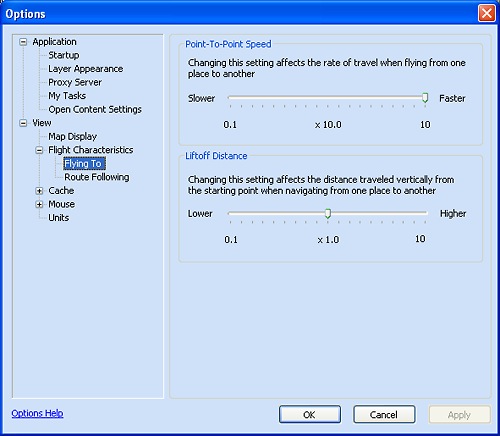Open the Options Help link
500x436 pixels.
pyautogui.click(x=37, y=413)
